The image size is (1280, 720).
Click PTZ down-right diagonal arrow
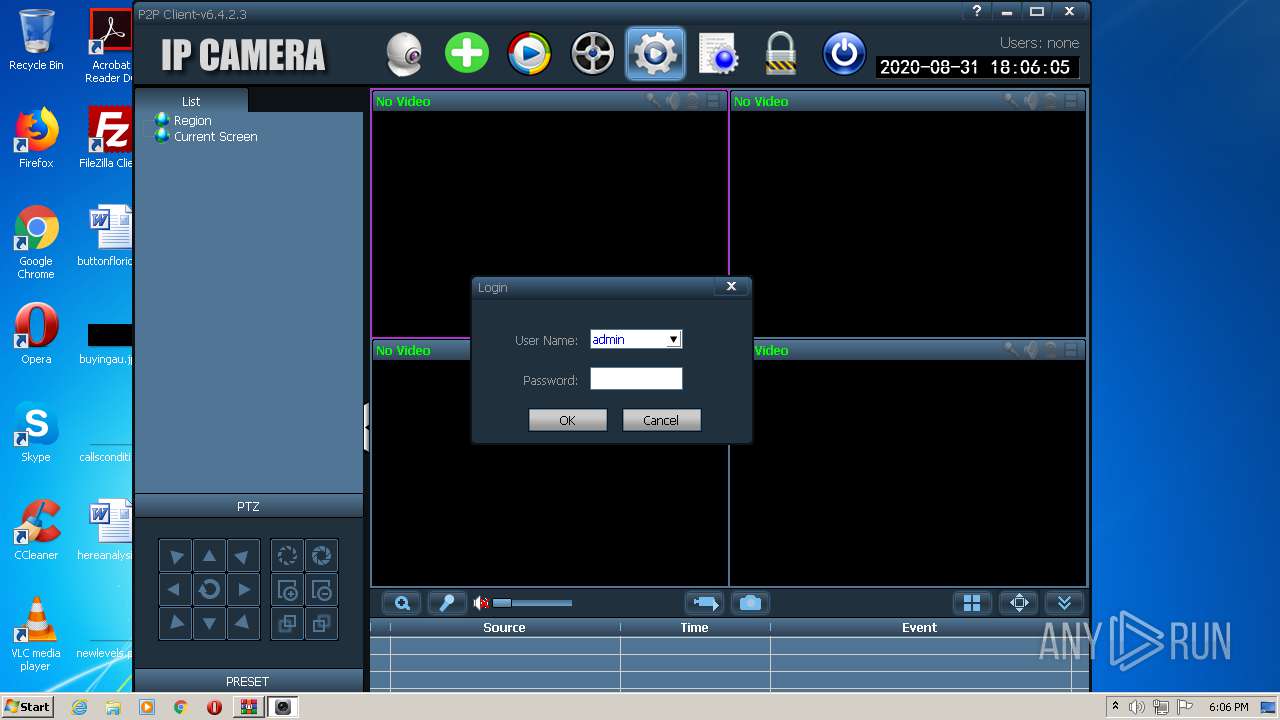point(243,624)
